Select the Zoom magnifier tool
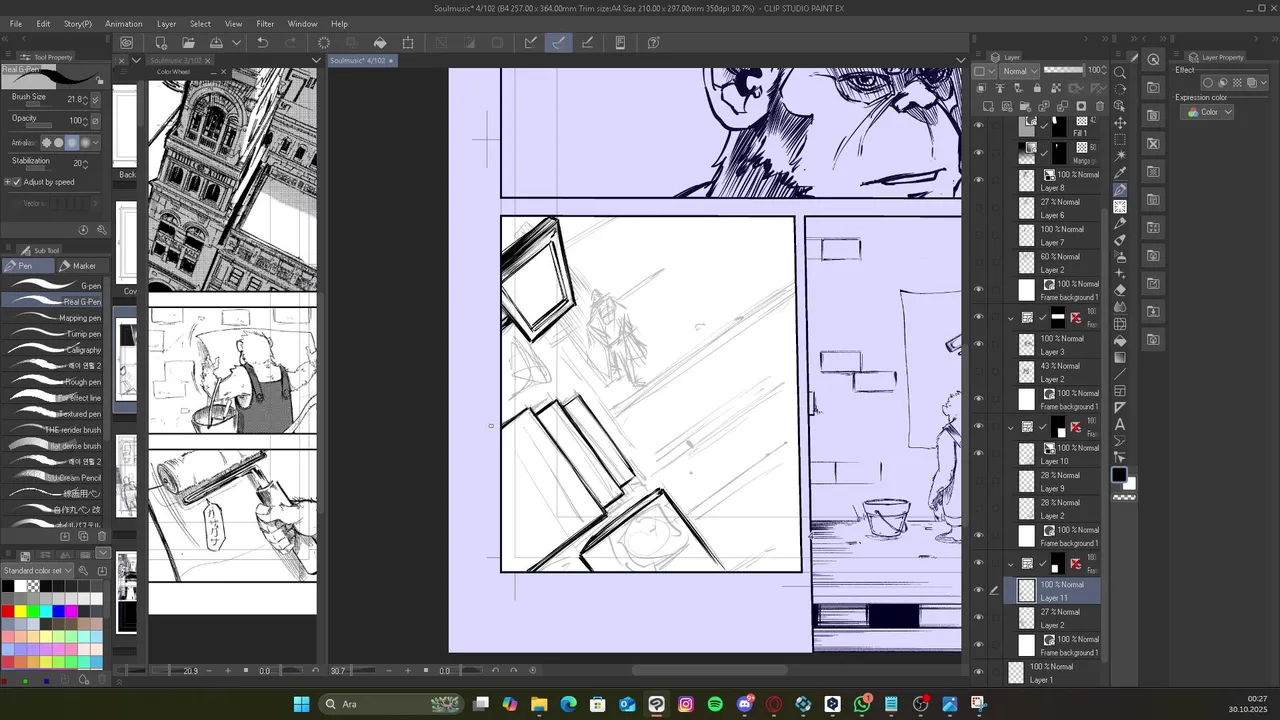 tap(1120, 72)
